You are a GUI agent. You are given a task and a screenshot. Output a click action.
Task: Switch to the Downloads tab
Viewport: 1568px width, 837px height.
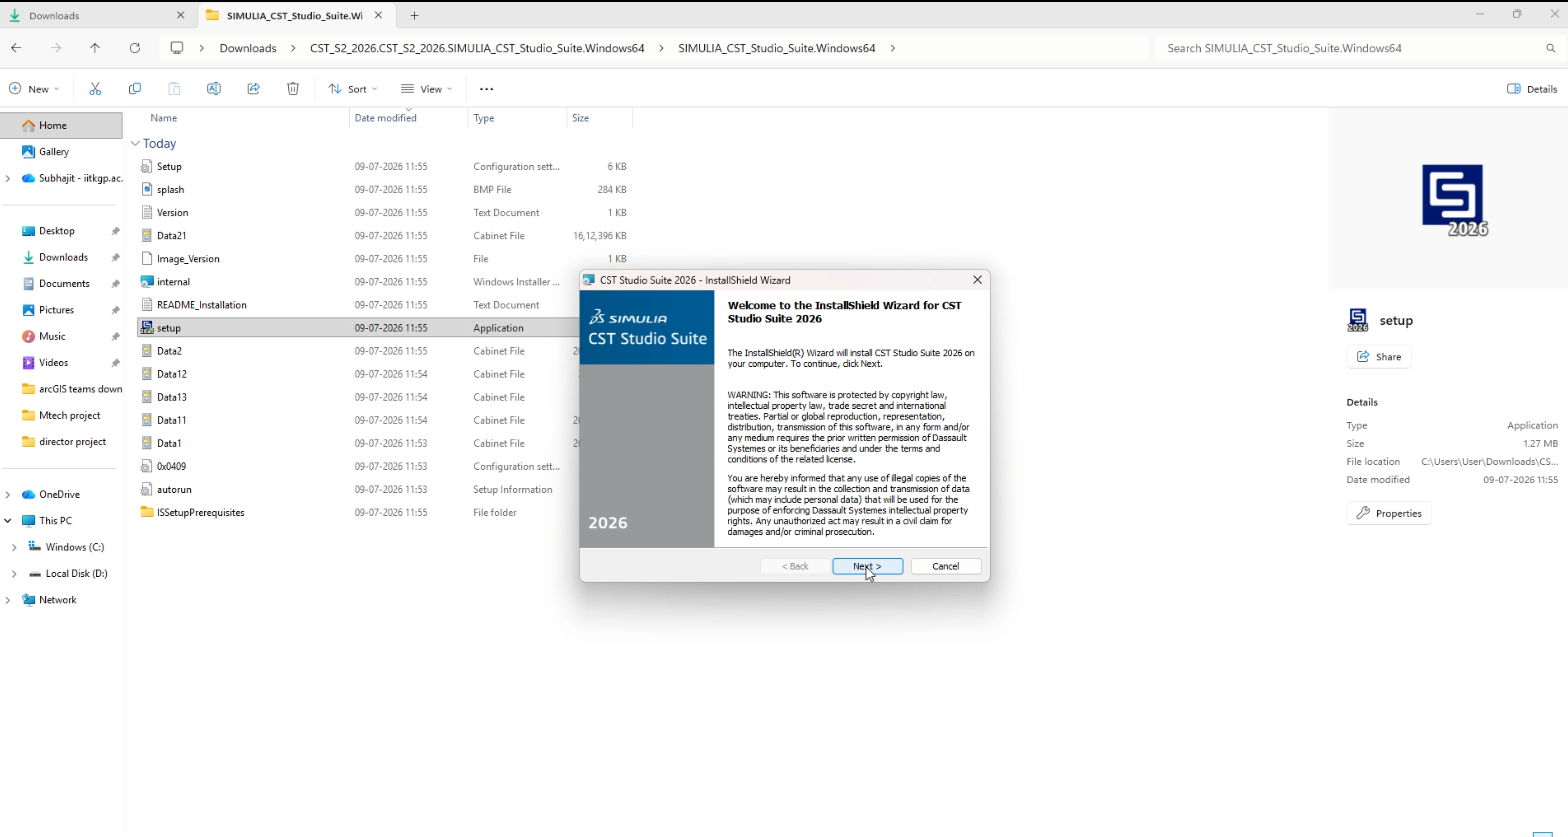[97, 16]
